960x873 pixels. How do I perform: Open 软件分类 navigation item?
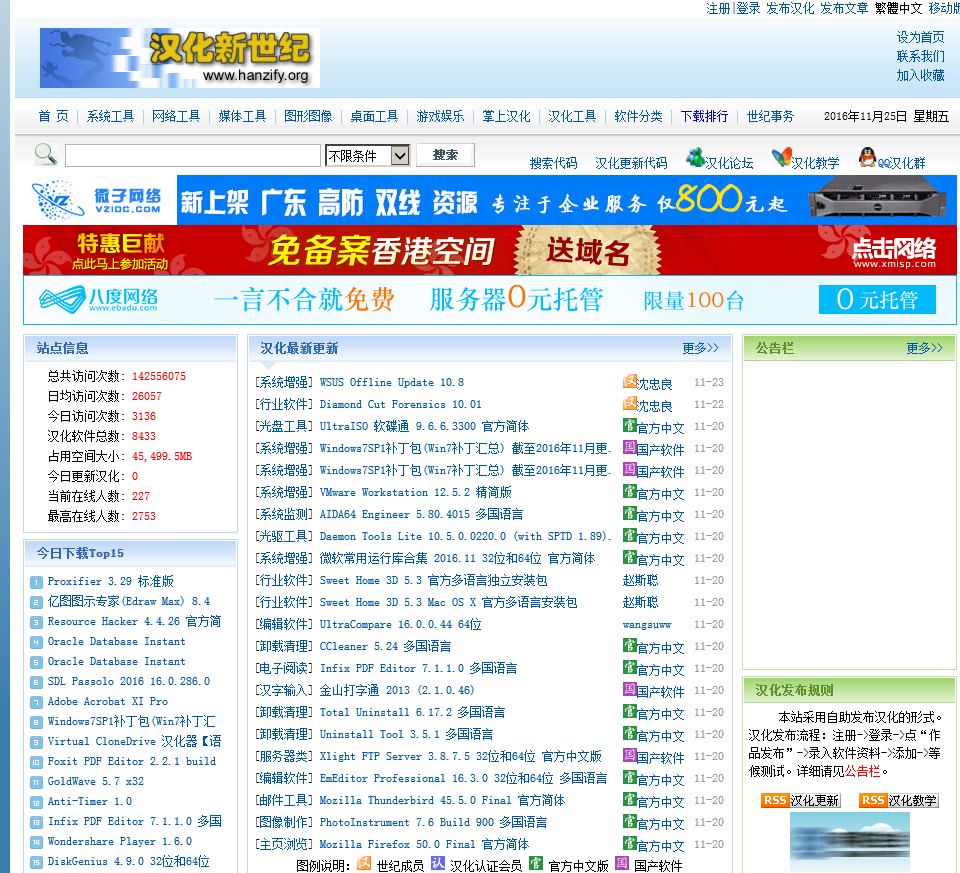(639, 116)
